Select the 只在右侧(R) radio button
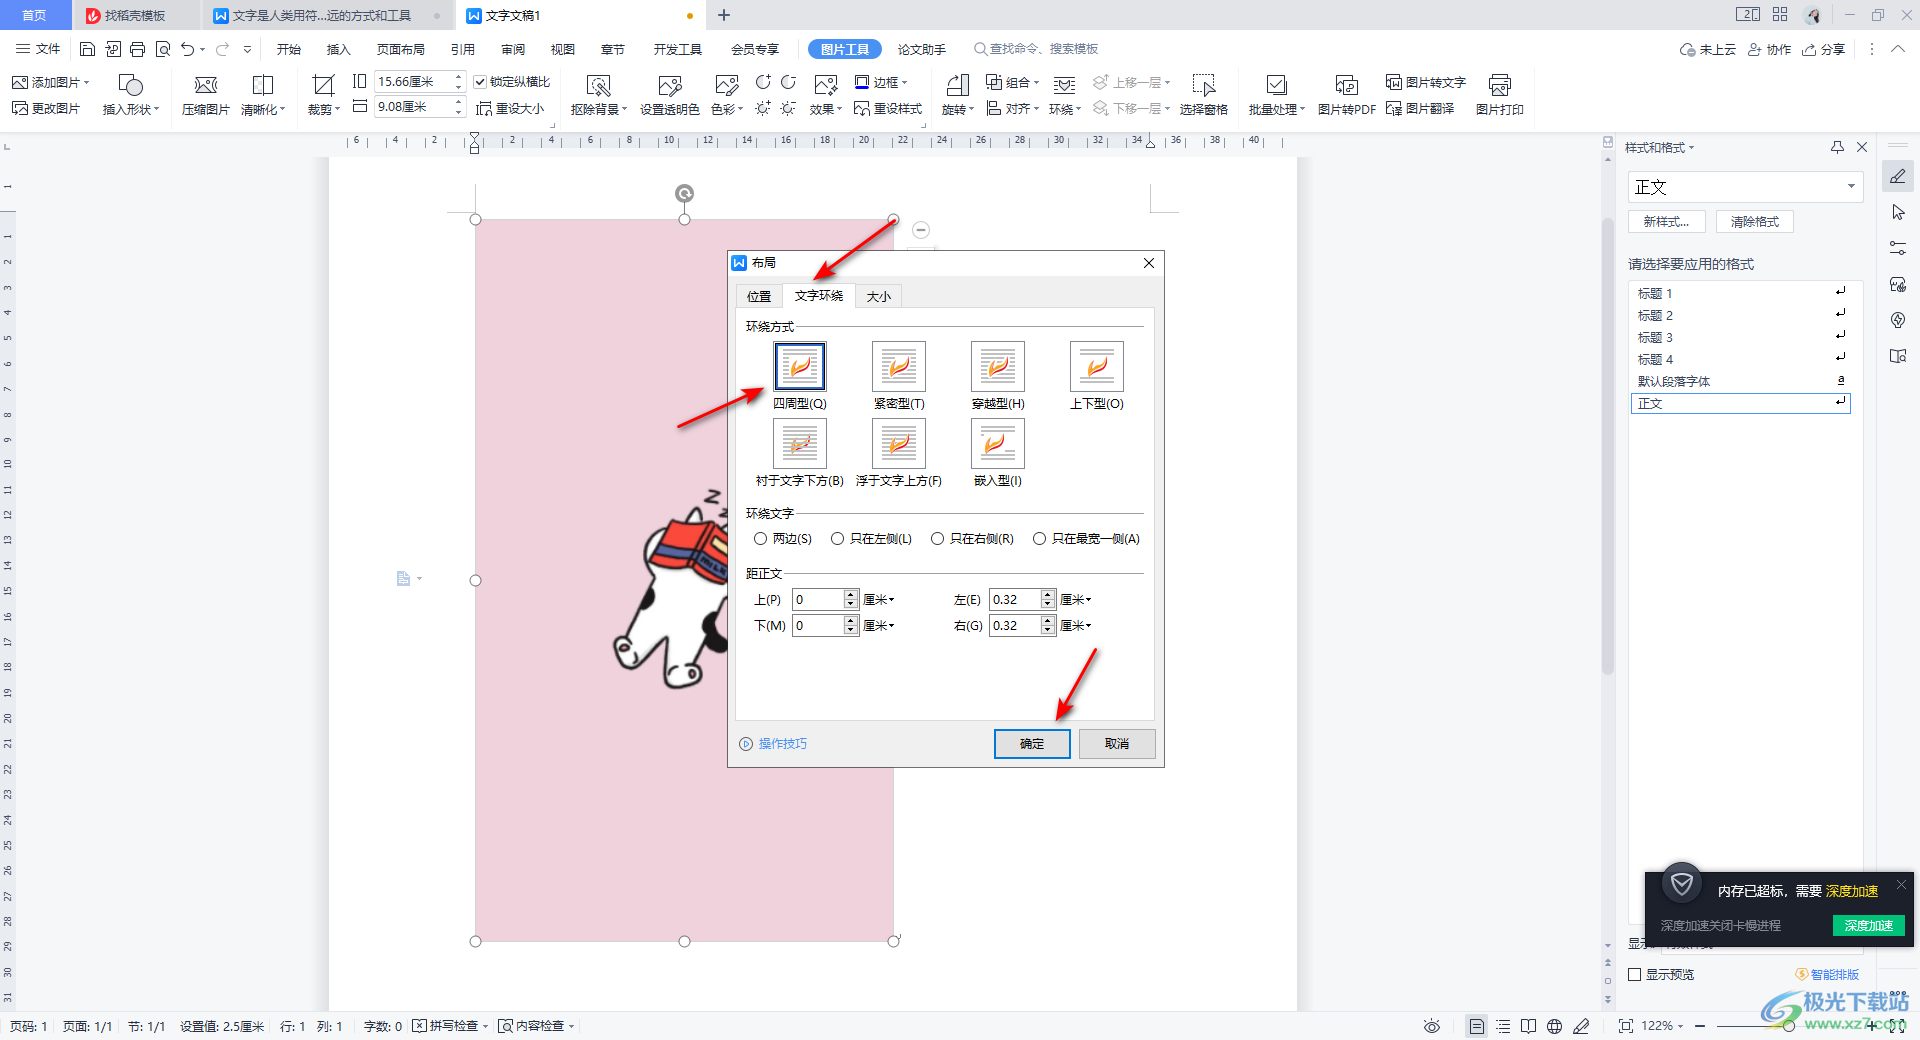This screenshot has width=1920, height=1040. pos(938,539)
